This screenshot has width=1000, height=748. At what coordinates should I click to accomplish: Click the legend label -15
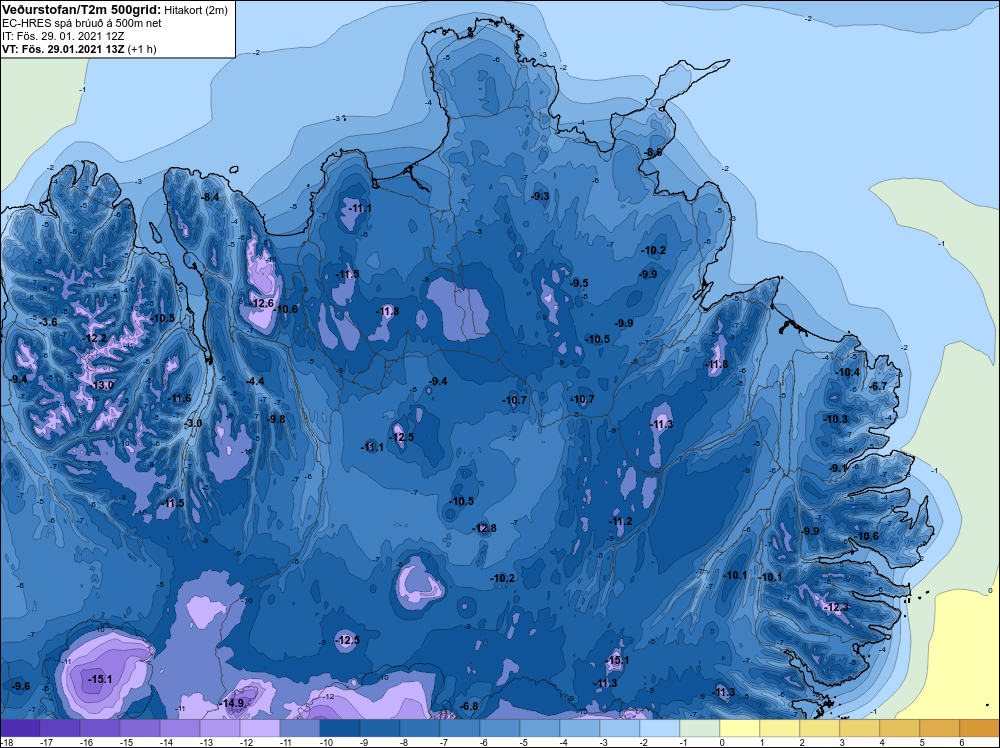pyautogui.click(x=126, y=742)
